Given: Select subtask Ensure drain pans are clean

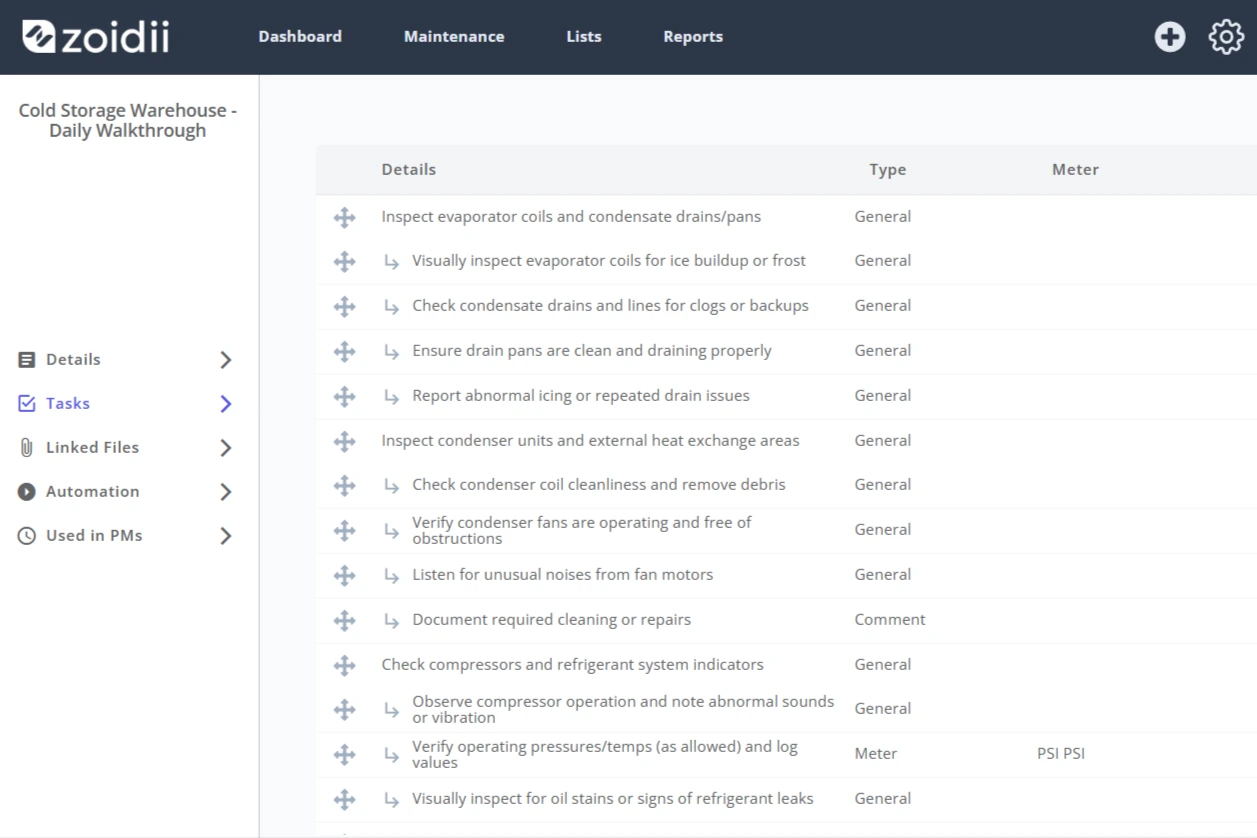Looking at the screenshot, I should coord(592,351).
